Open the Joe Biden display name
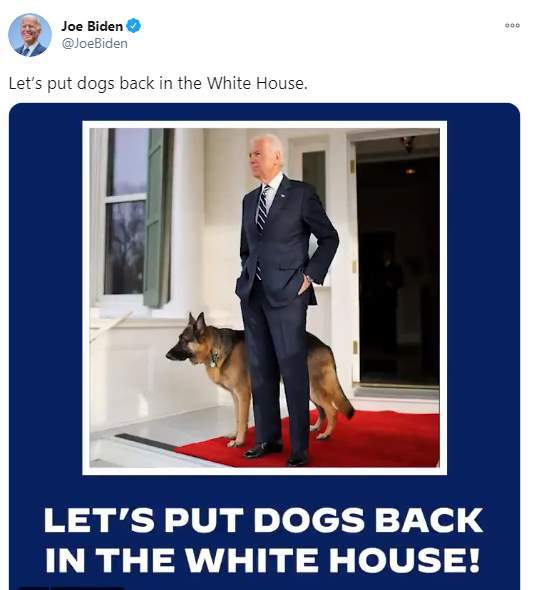Viewport: 544px width, 590px height. pyautogui.click(x=92, y=26)
